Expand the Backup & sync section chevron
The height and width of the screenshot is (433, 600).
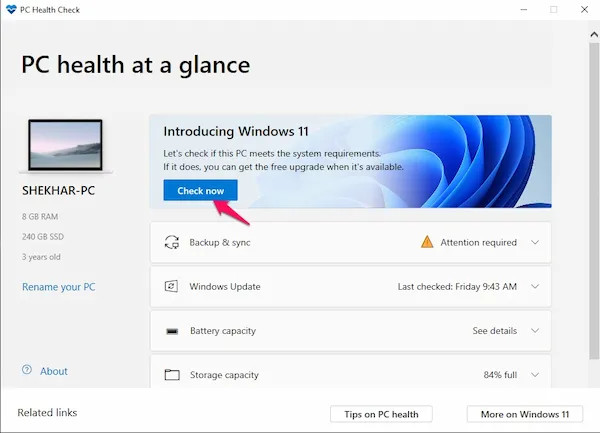pos(535,242)
